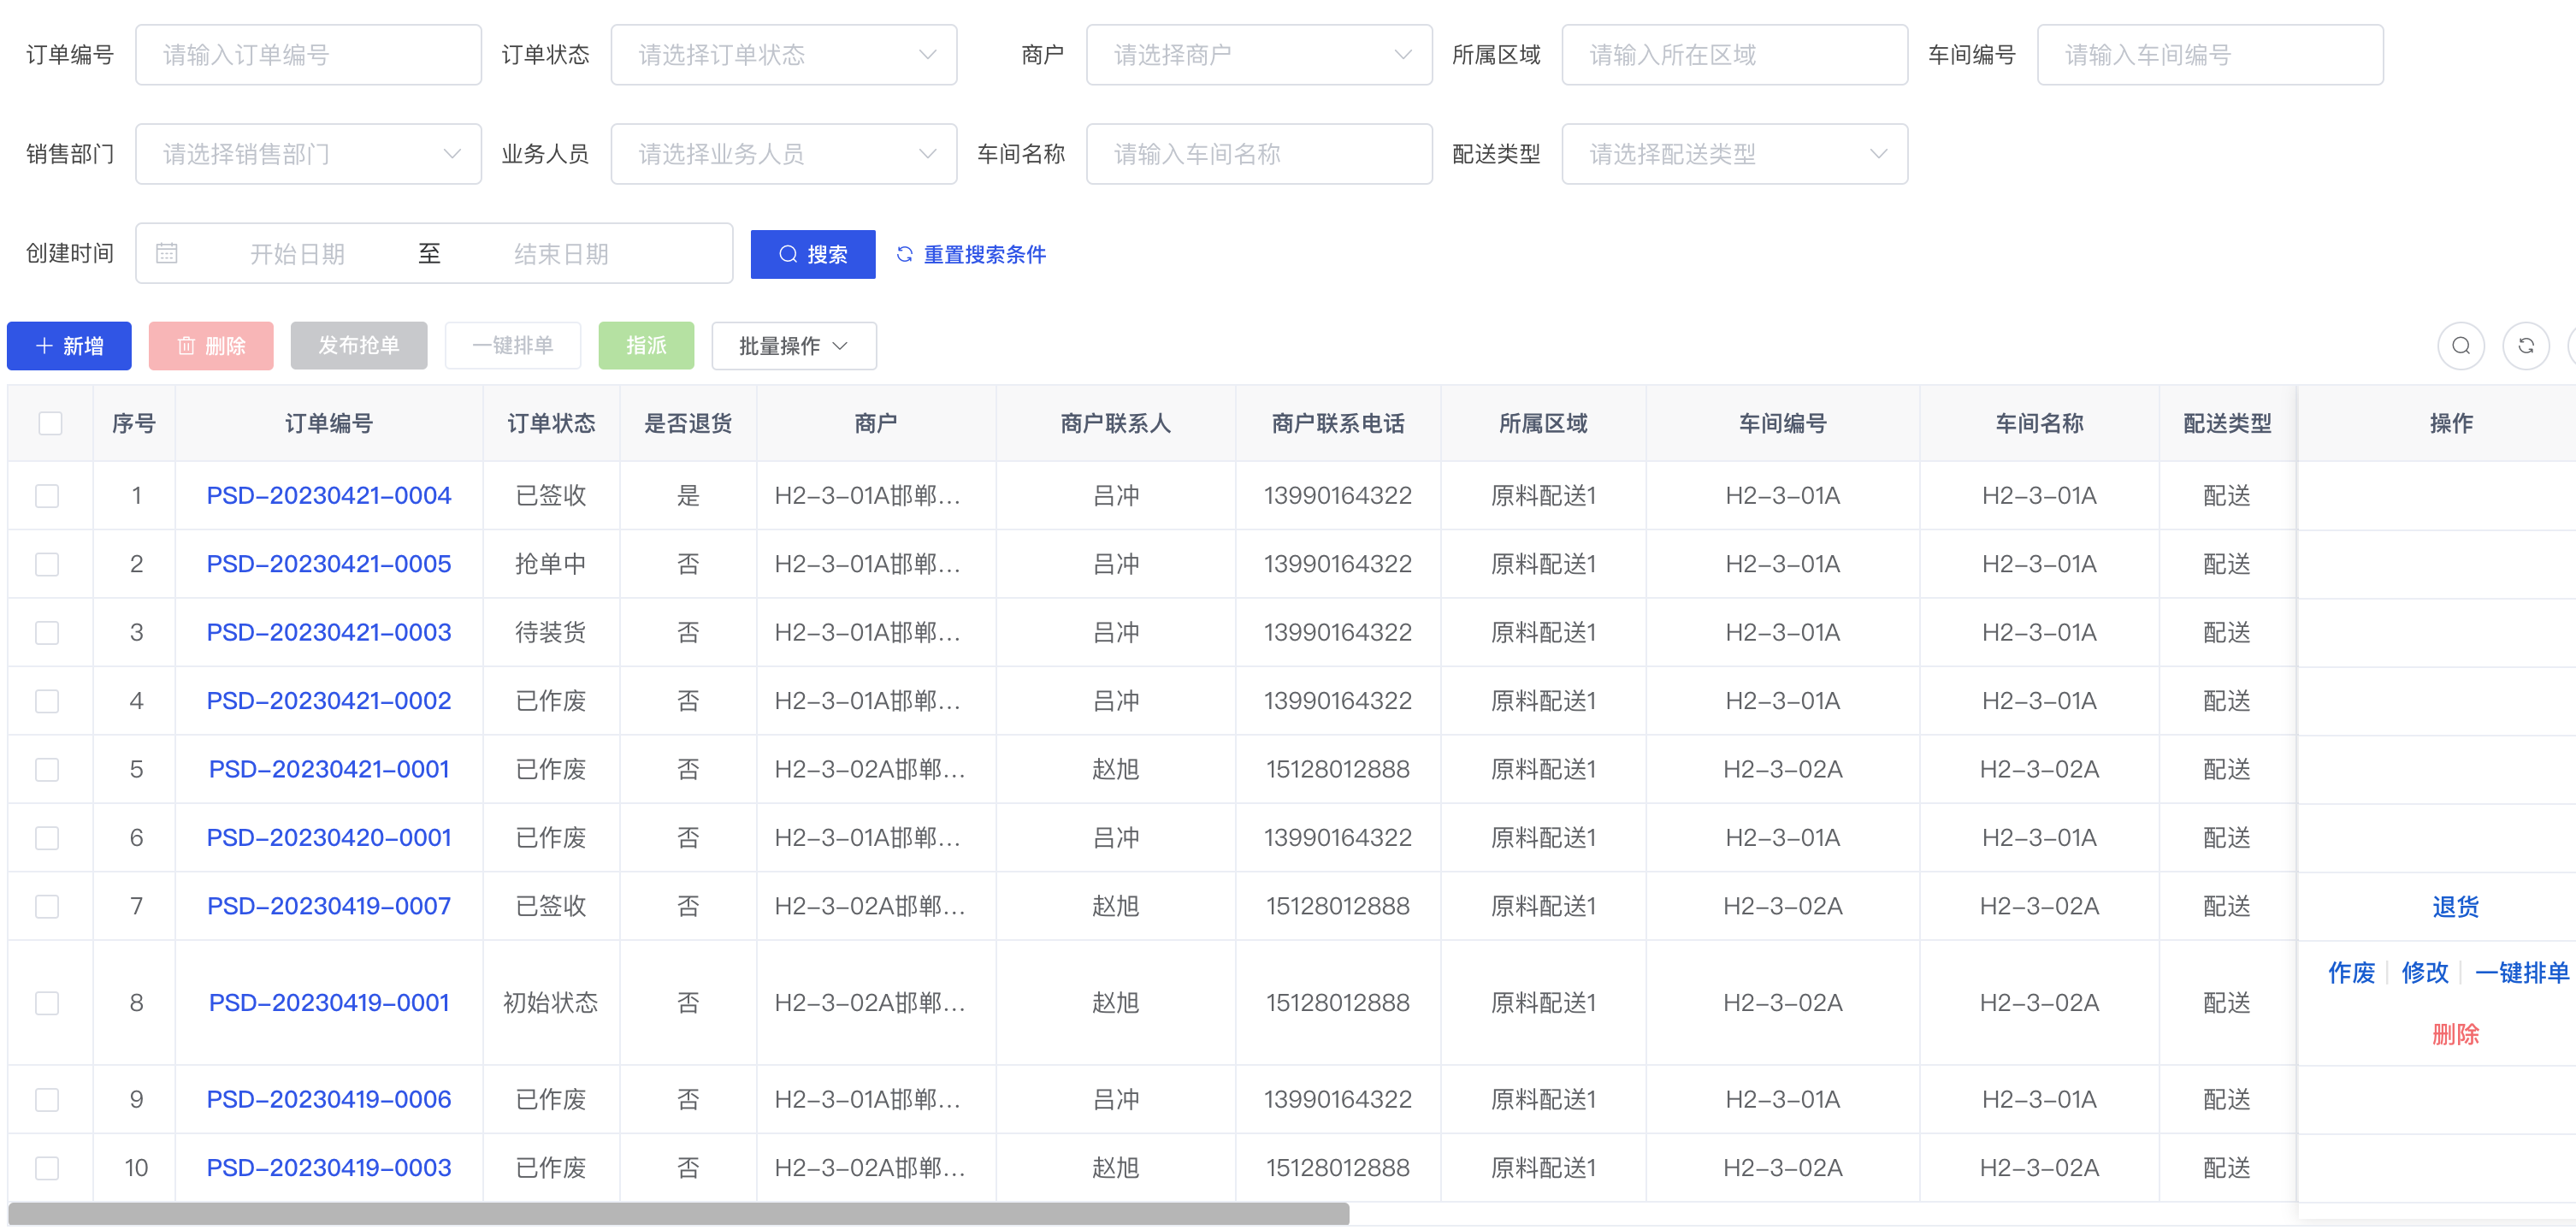Click 退货 for order PSD-20230419-0007

(x=2455, y=908)
